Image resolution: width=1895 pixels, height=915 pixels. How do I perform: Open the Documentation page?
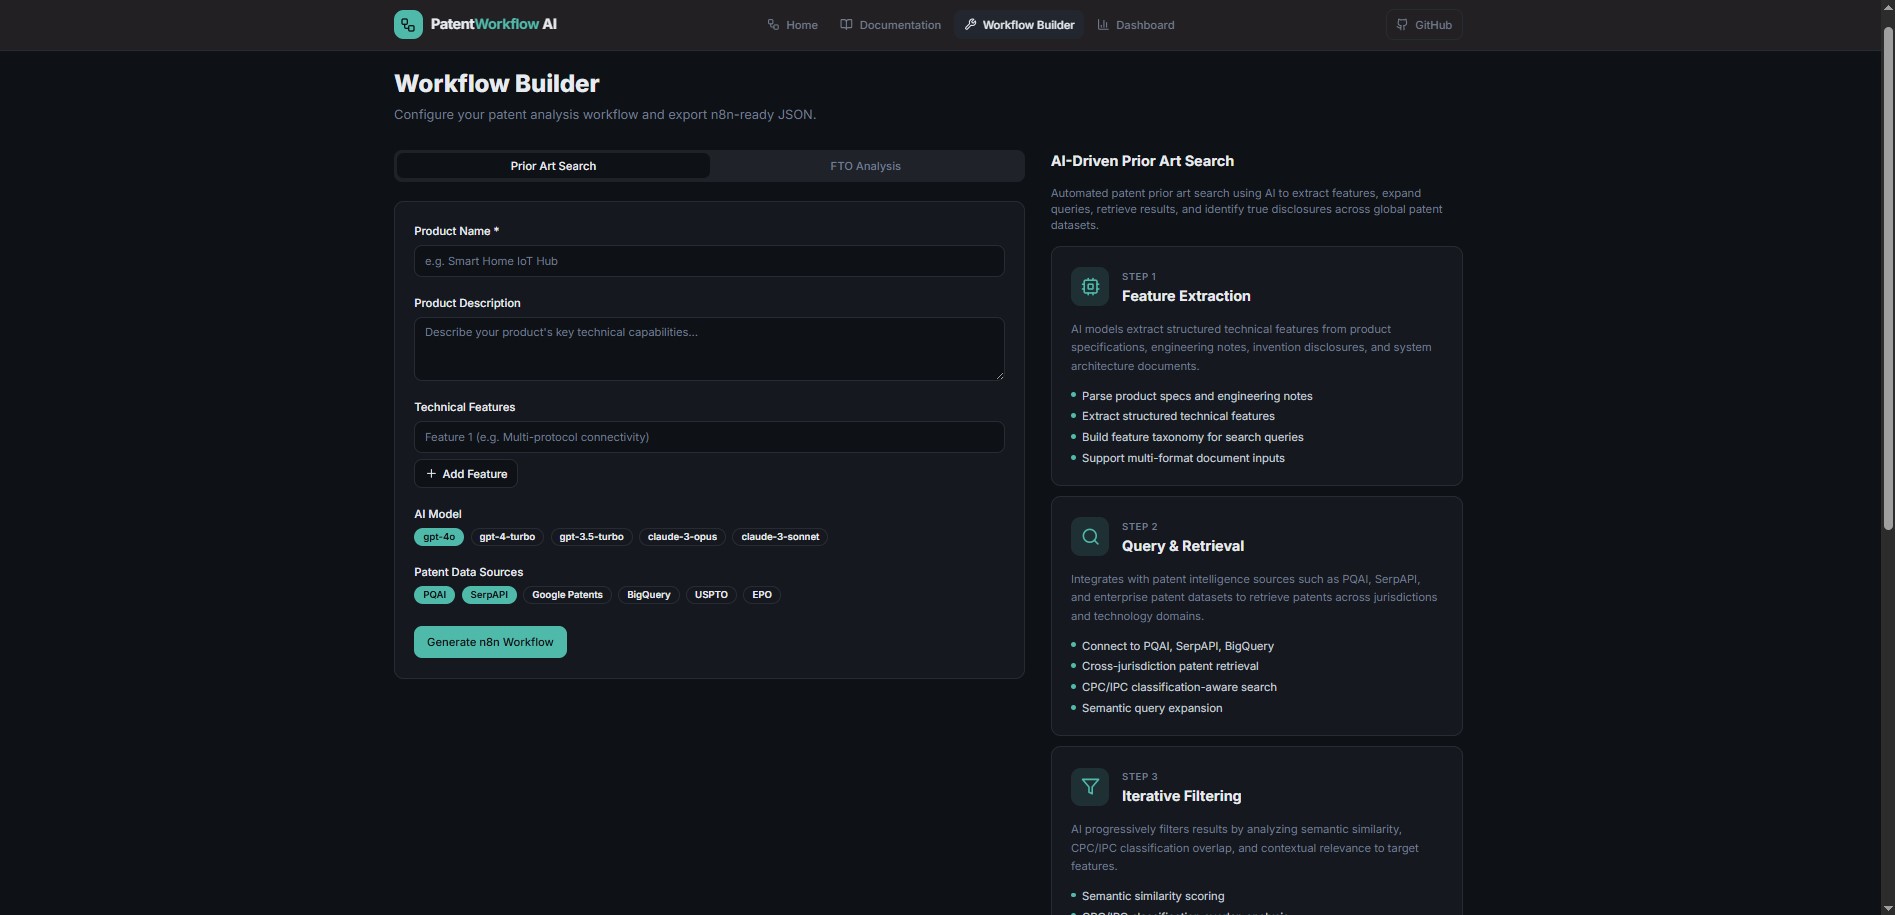pos(890,25)
